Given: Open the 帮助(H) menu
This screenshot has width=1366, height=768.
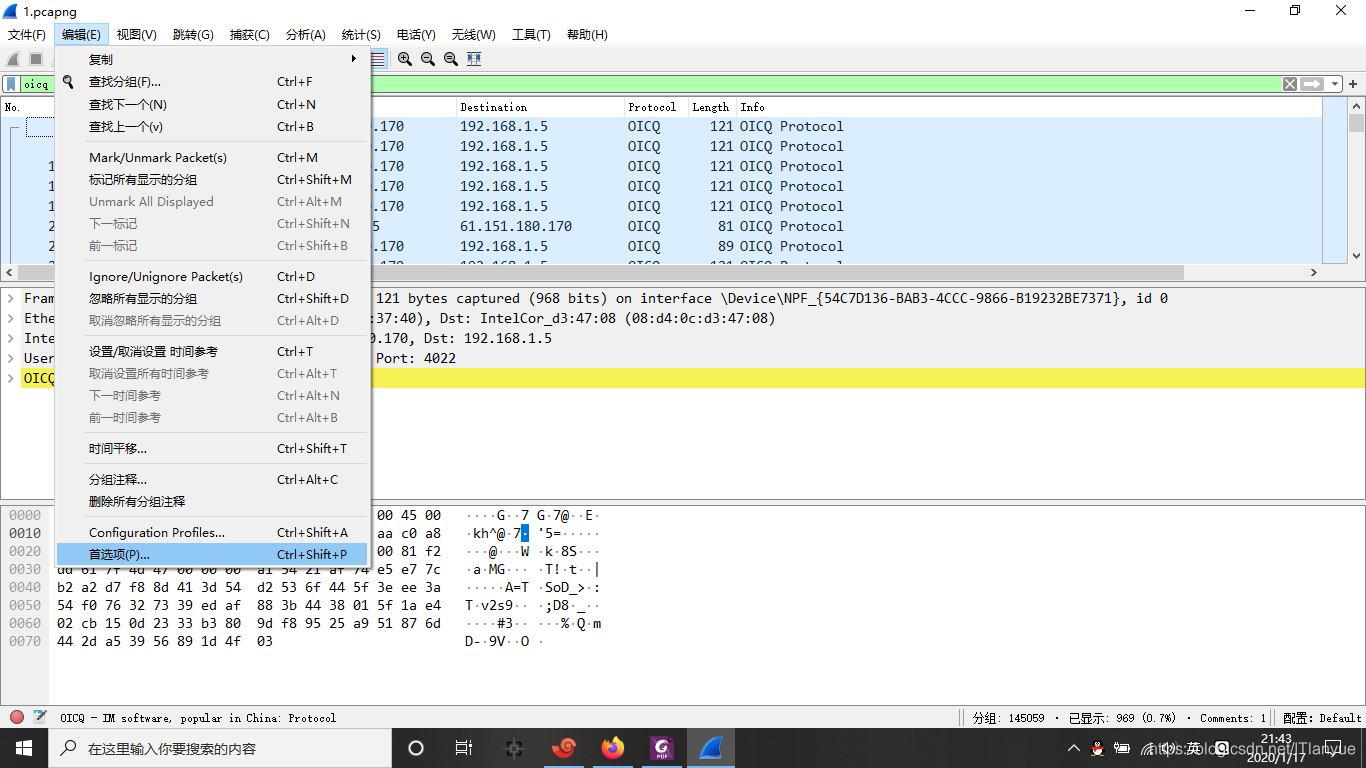Looking at the screenshot, I should coord(587,34).
